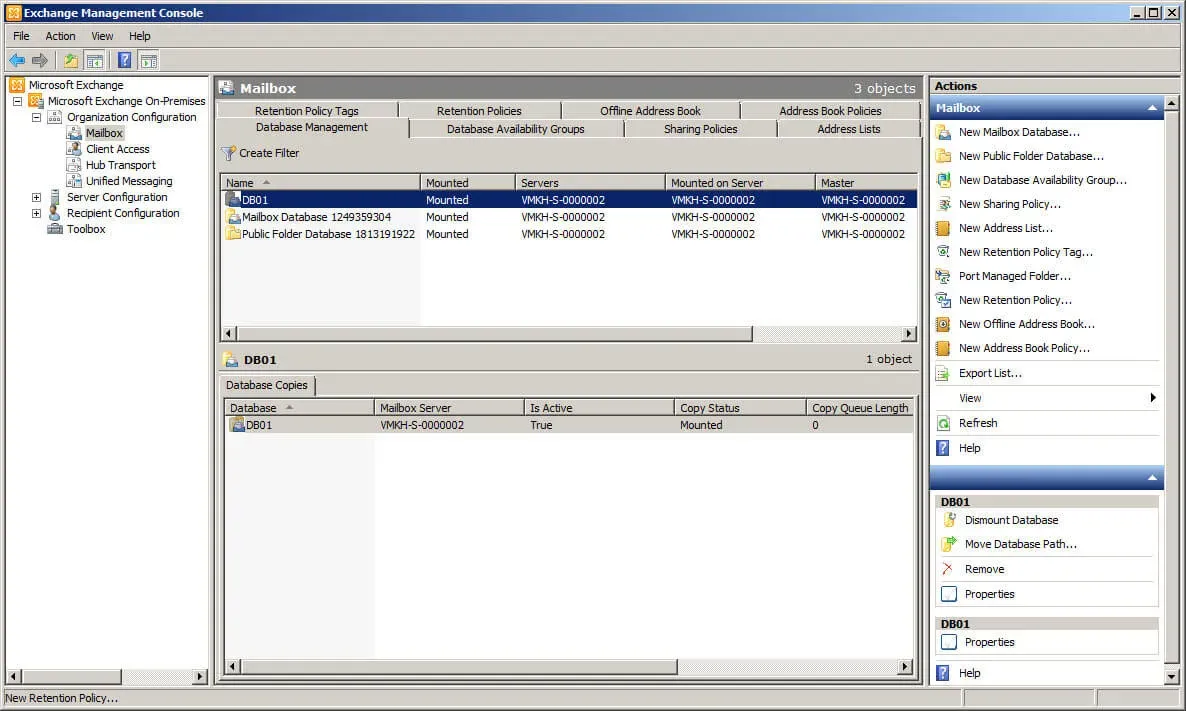1186x711 pixels.
Task: Click the bottom DB01 Properties action
Action: [989, 642]
